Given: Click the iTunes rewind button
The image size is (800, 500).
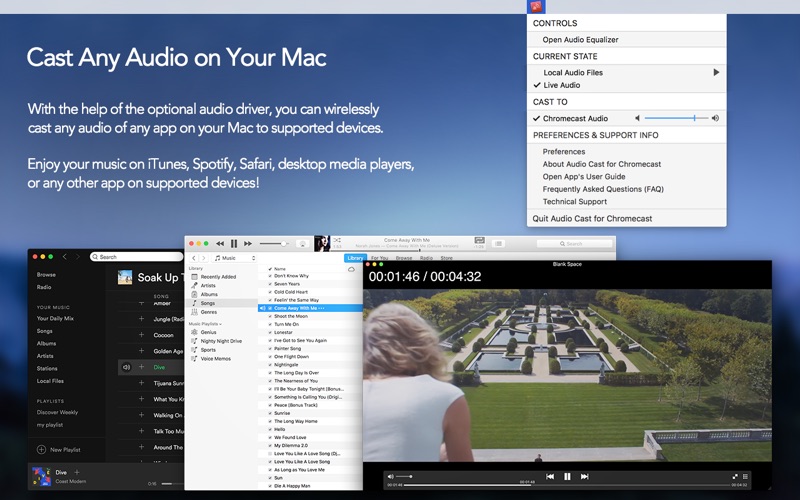Looking at the screenshot, I should (x=220, y=244).
